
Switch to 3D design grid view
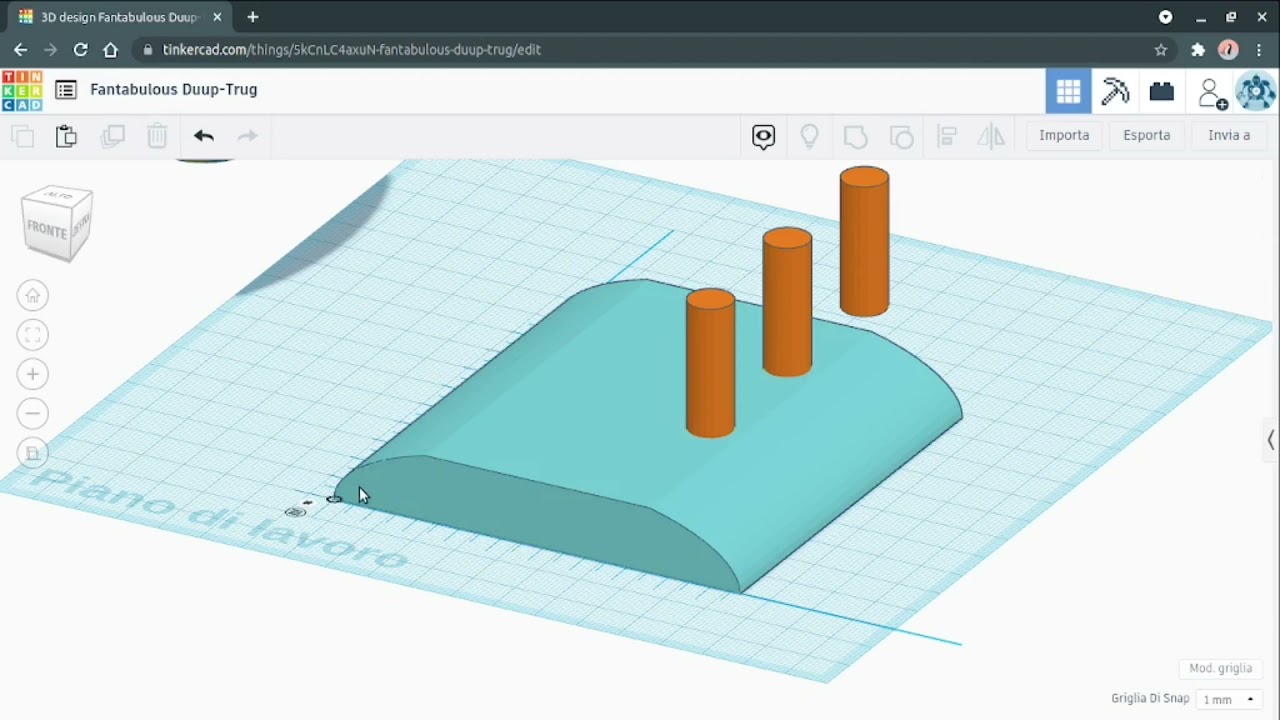(x=1068, y=92)
